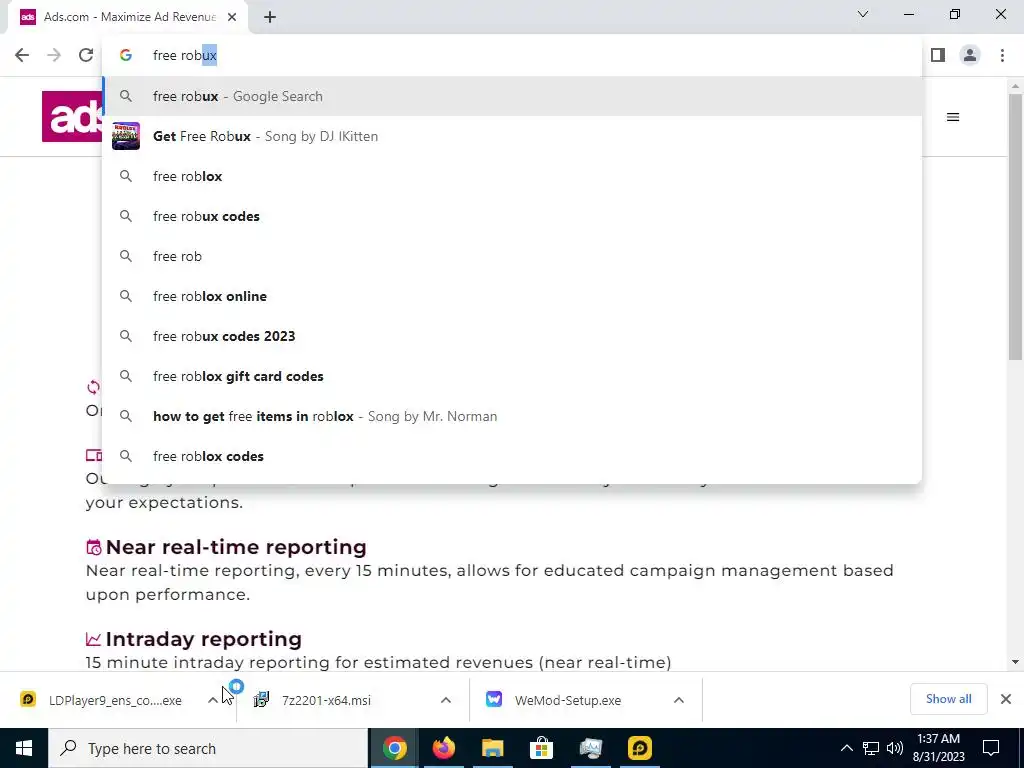
Task: Open Chrome from the taskbar
Action: (394, 748)
